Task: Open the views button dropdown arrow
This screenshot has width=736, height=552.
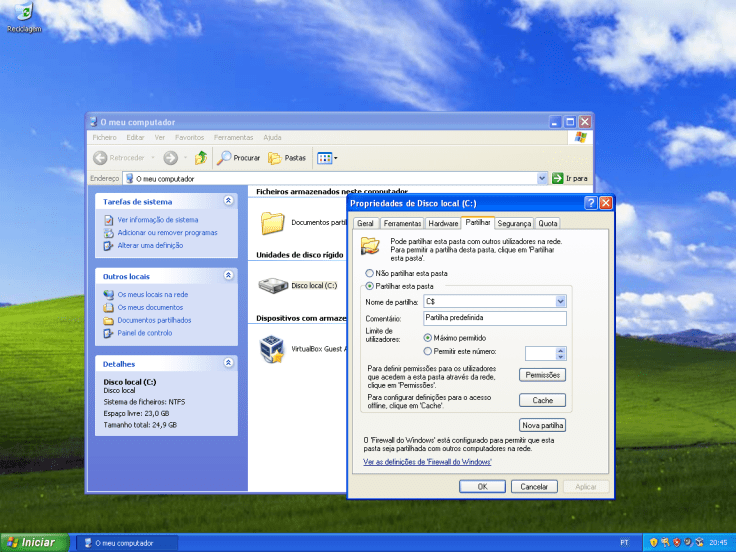Action: click(336, 158)
